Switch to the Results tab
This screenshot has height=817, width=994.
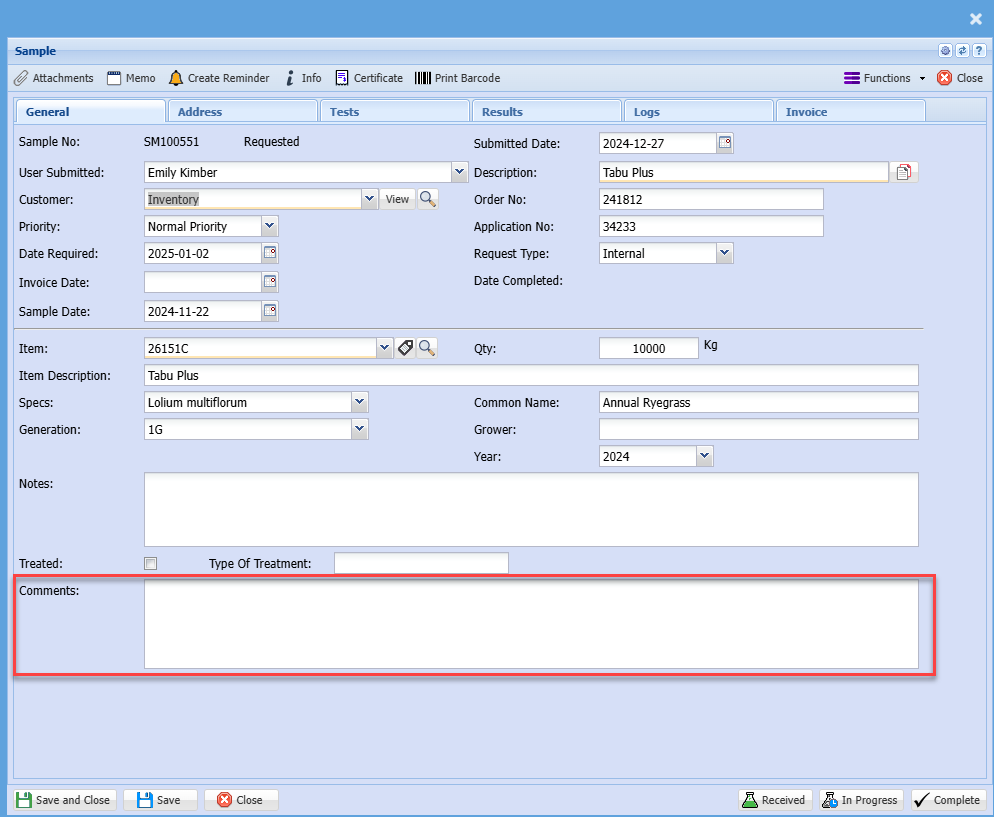[x=546, y=112]
